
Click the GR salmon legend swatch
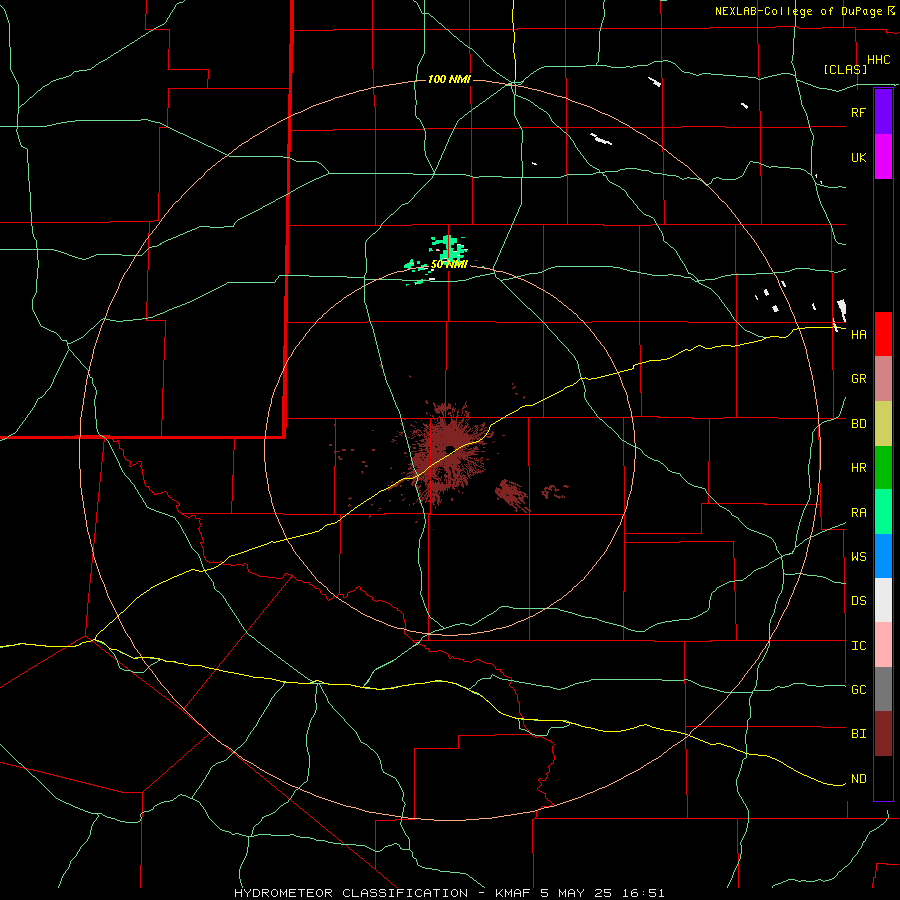[x=883, y=379]
